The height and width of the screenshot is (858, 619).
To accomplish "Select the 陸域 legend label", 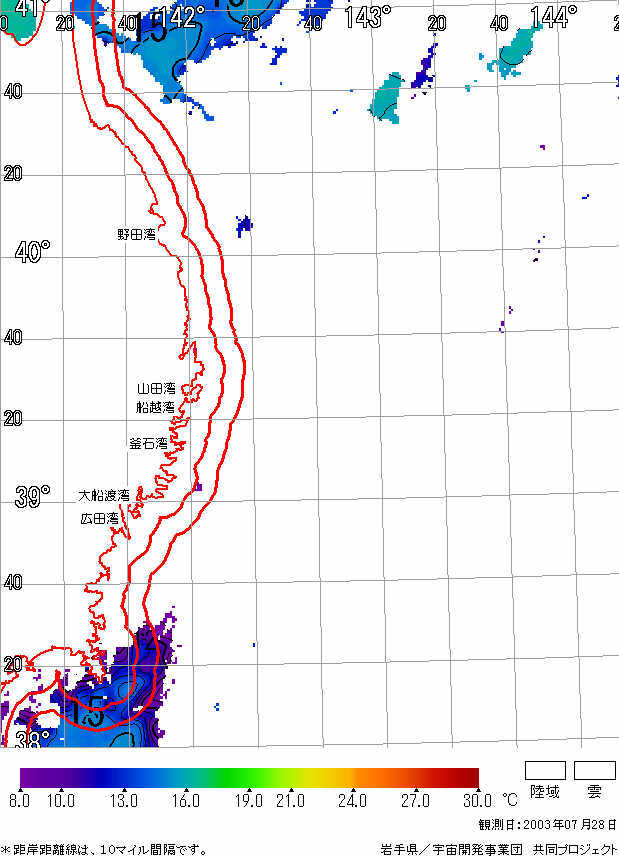I will coord(545,792).
